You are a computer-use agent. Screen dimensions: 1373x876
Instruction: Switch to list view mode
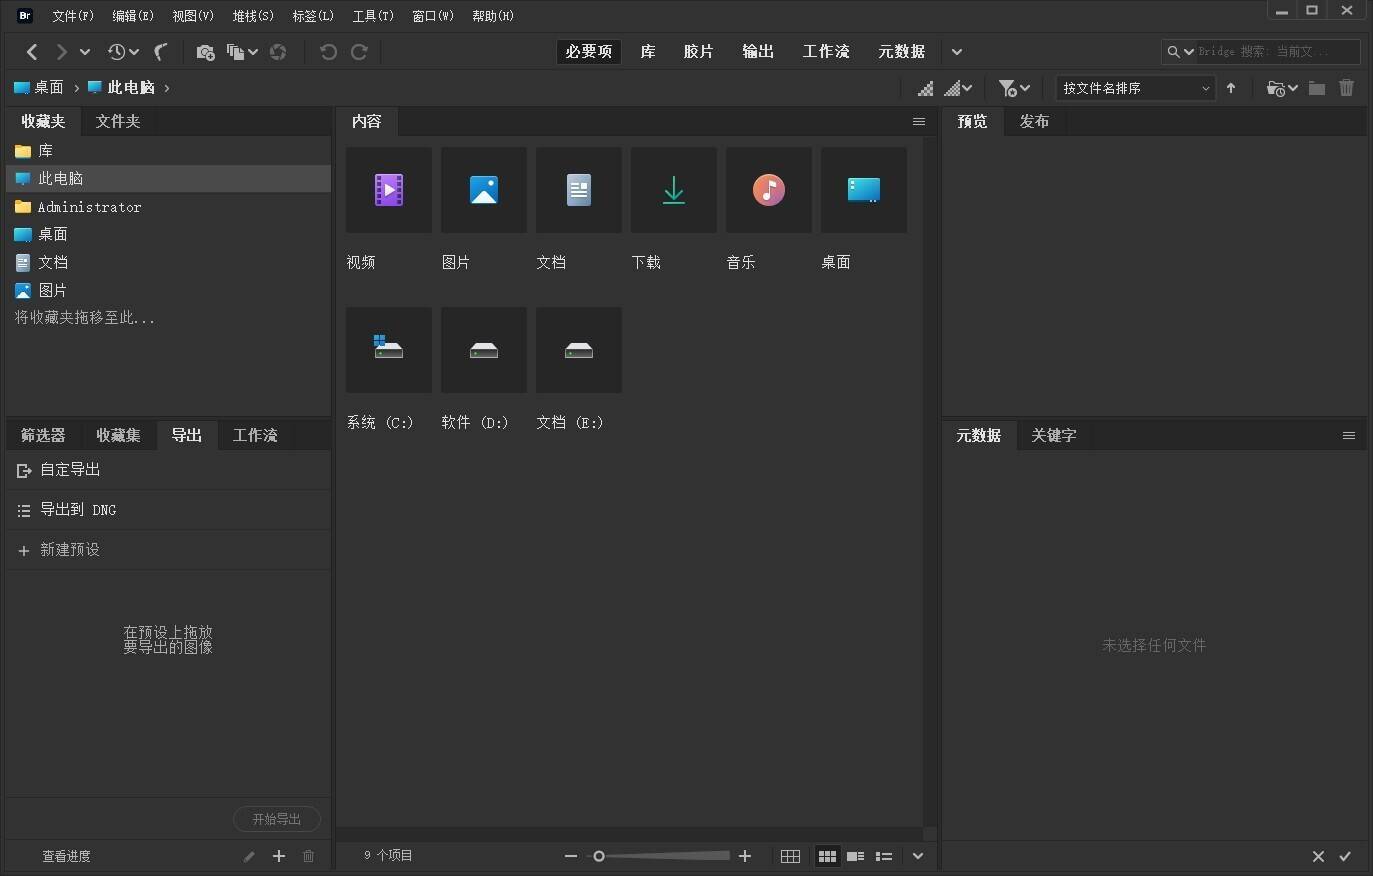pos(884,856)
